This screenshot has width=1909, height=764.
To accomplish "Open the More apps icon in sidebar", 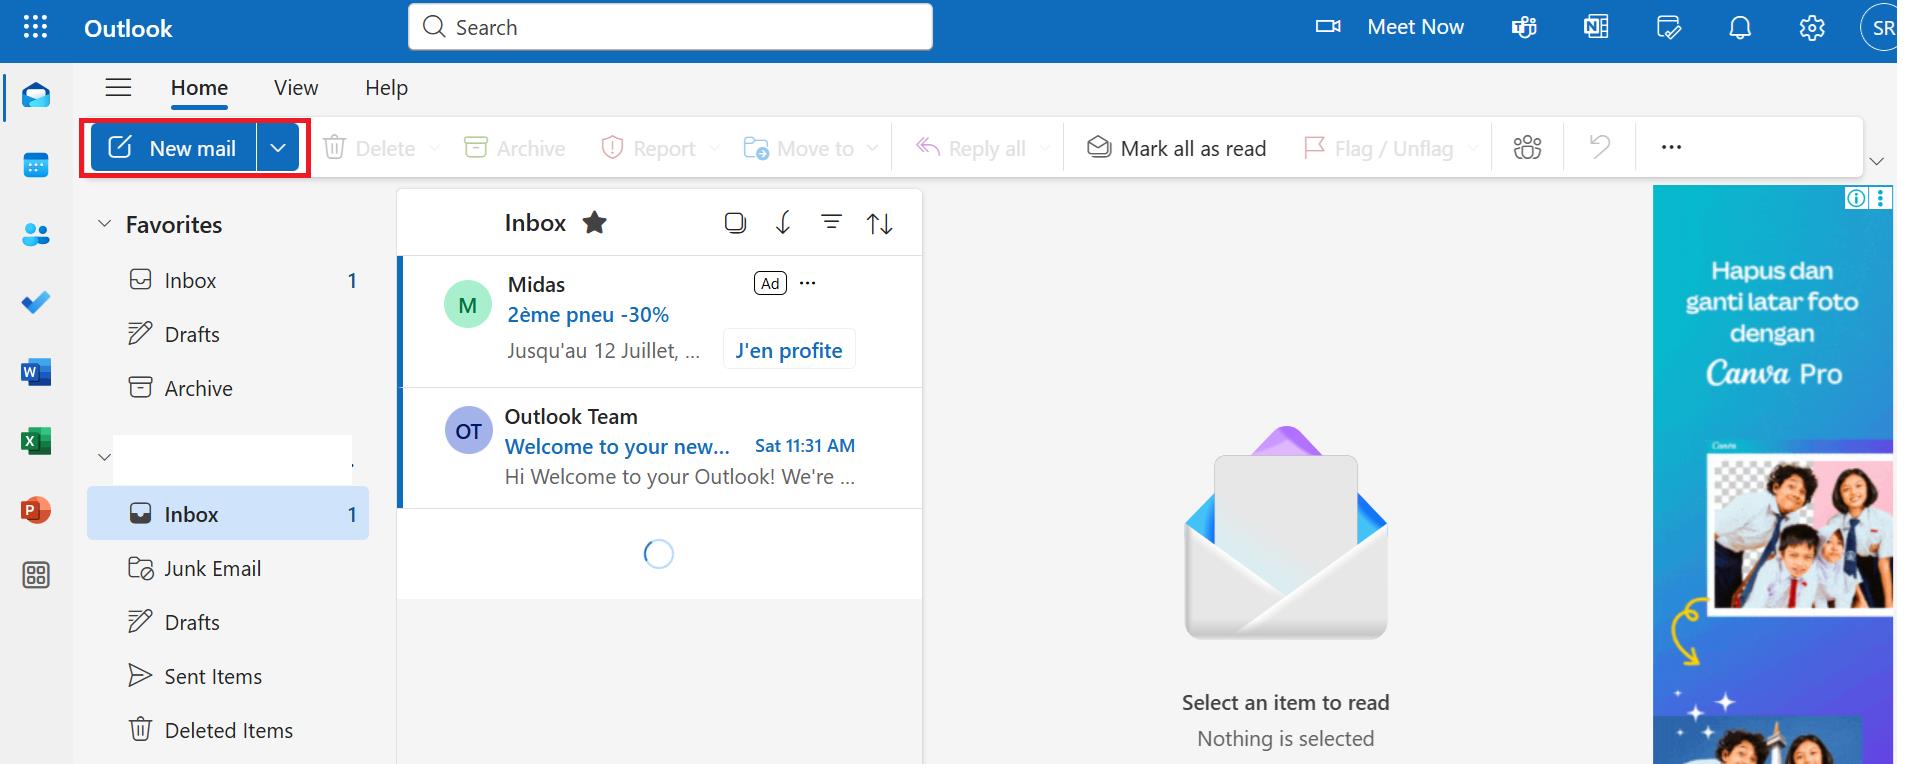I will [36, 576].
